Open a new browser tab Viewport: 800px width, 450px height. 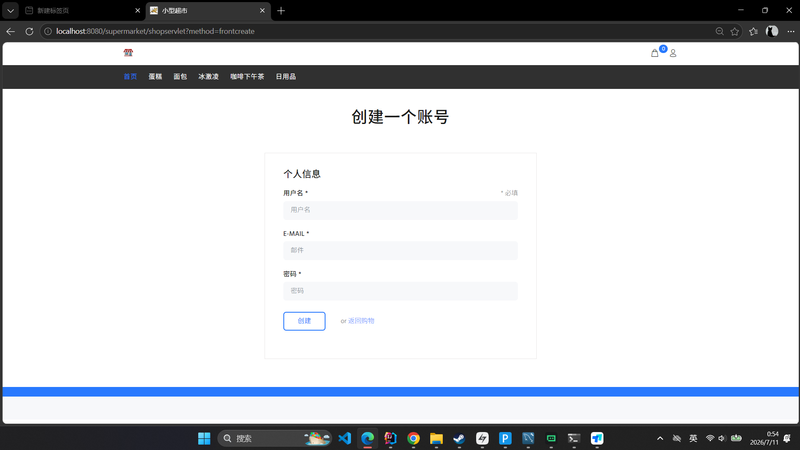pyautogui.click(x=281, y=11)
